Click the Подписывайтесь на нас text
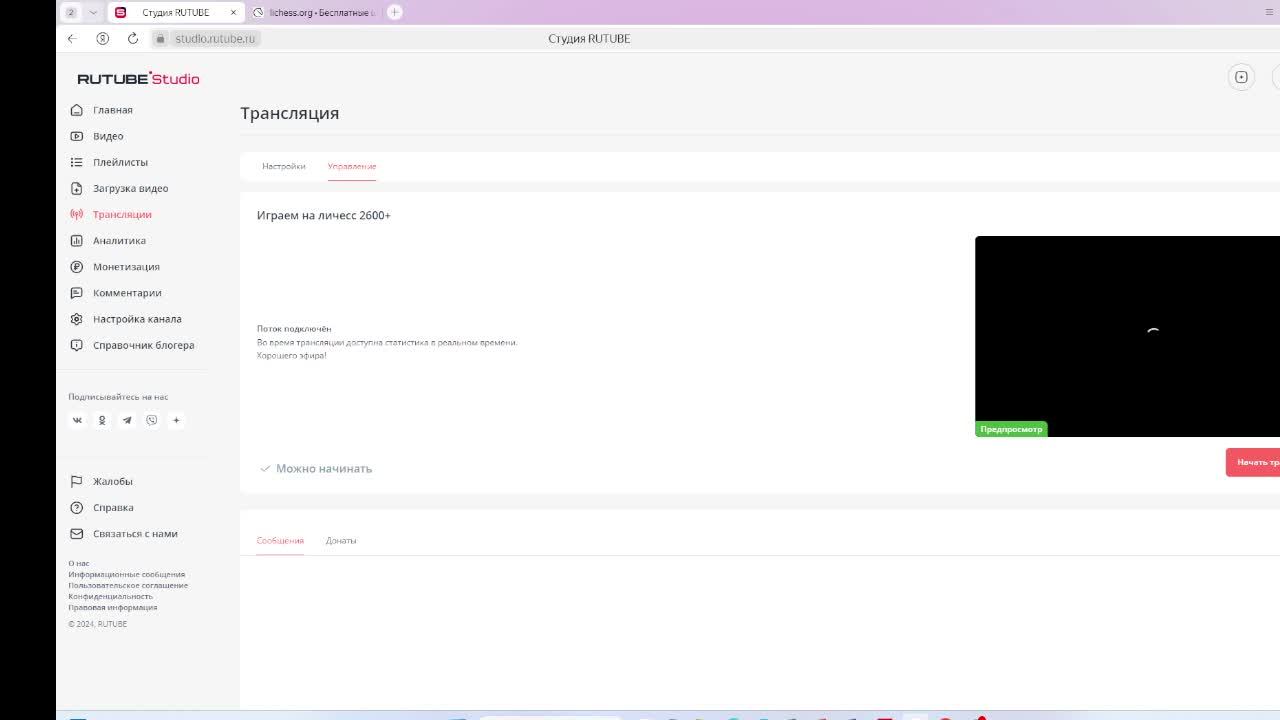1280x720 pixels. (118, 397)
